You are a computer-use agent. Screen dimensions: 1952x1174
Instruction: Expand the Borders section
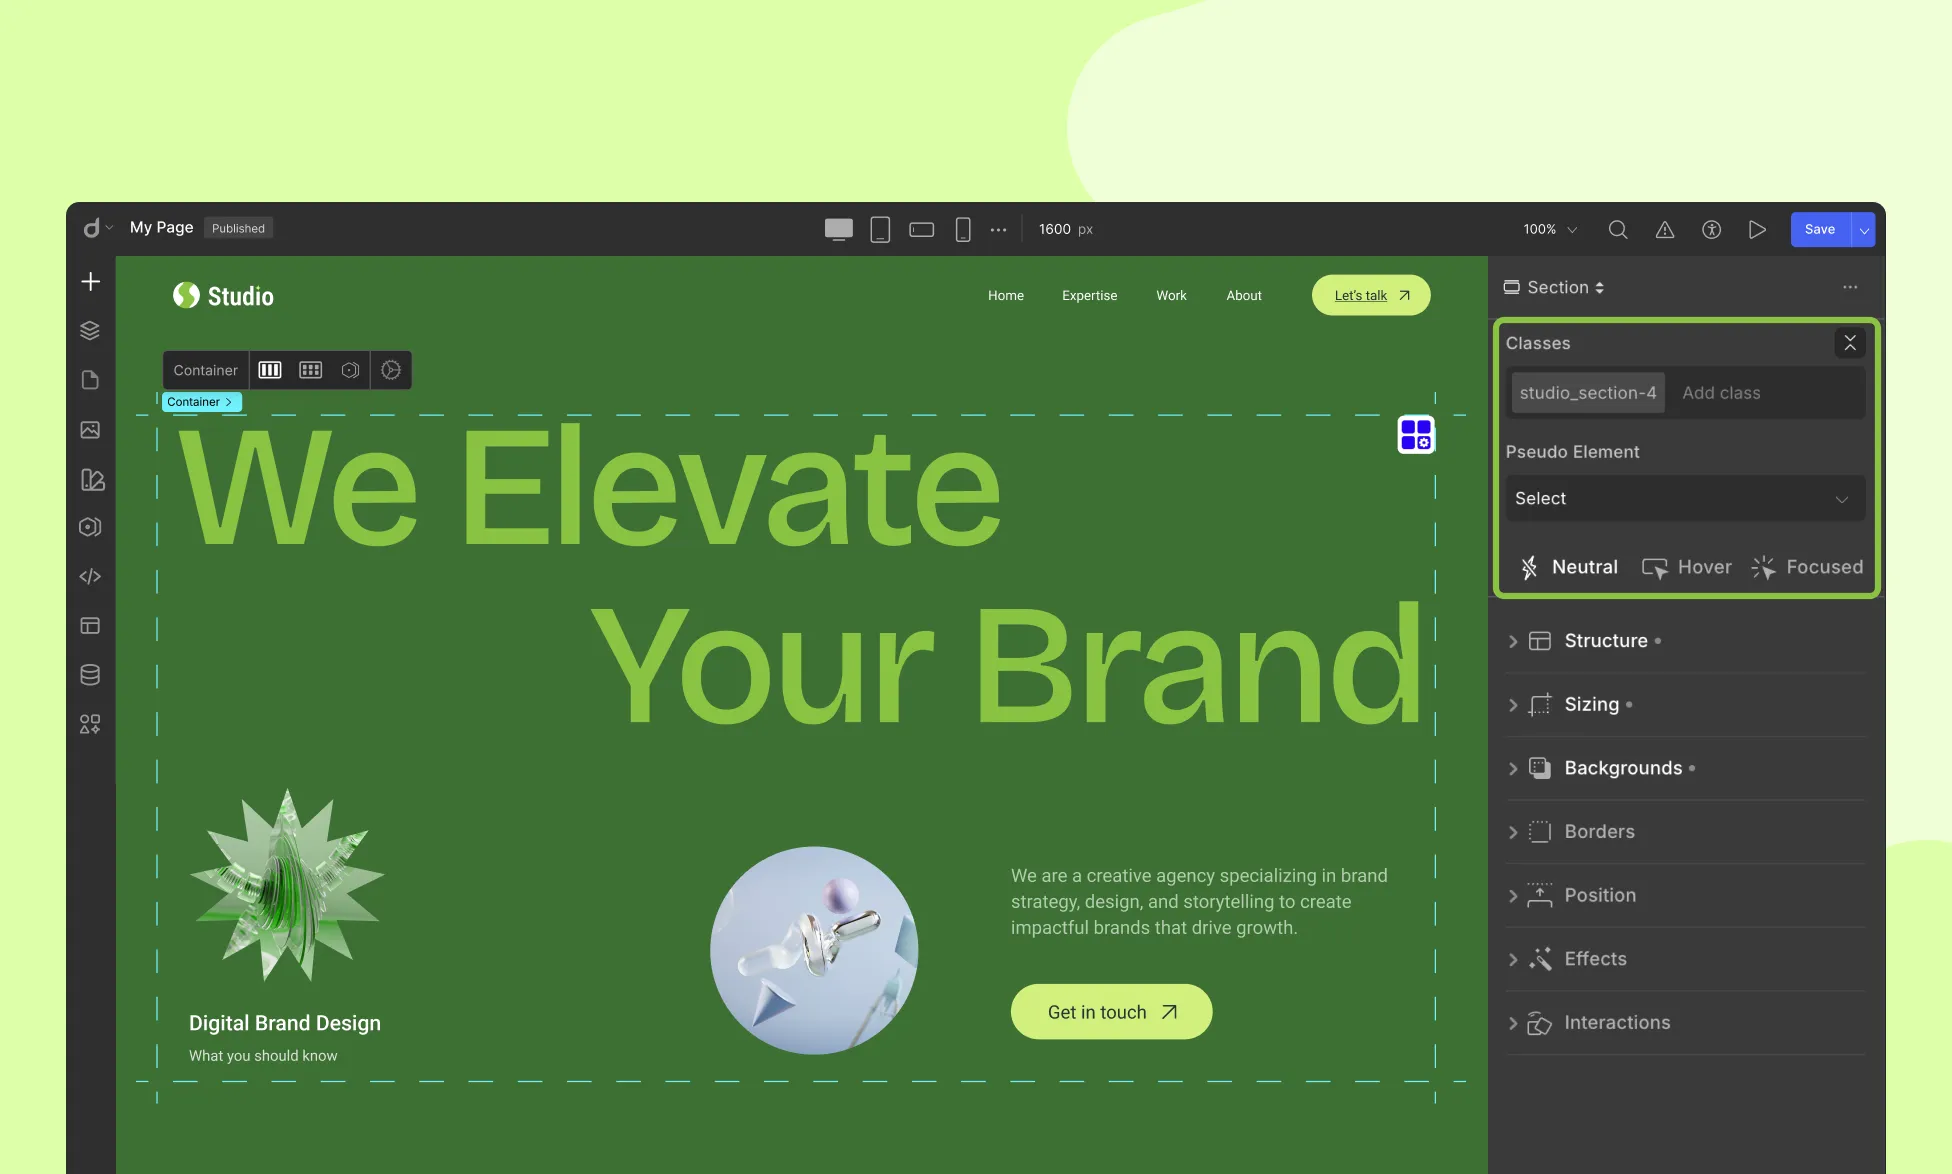1685,832
